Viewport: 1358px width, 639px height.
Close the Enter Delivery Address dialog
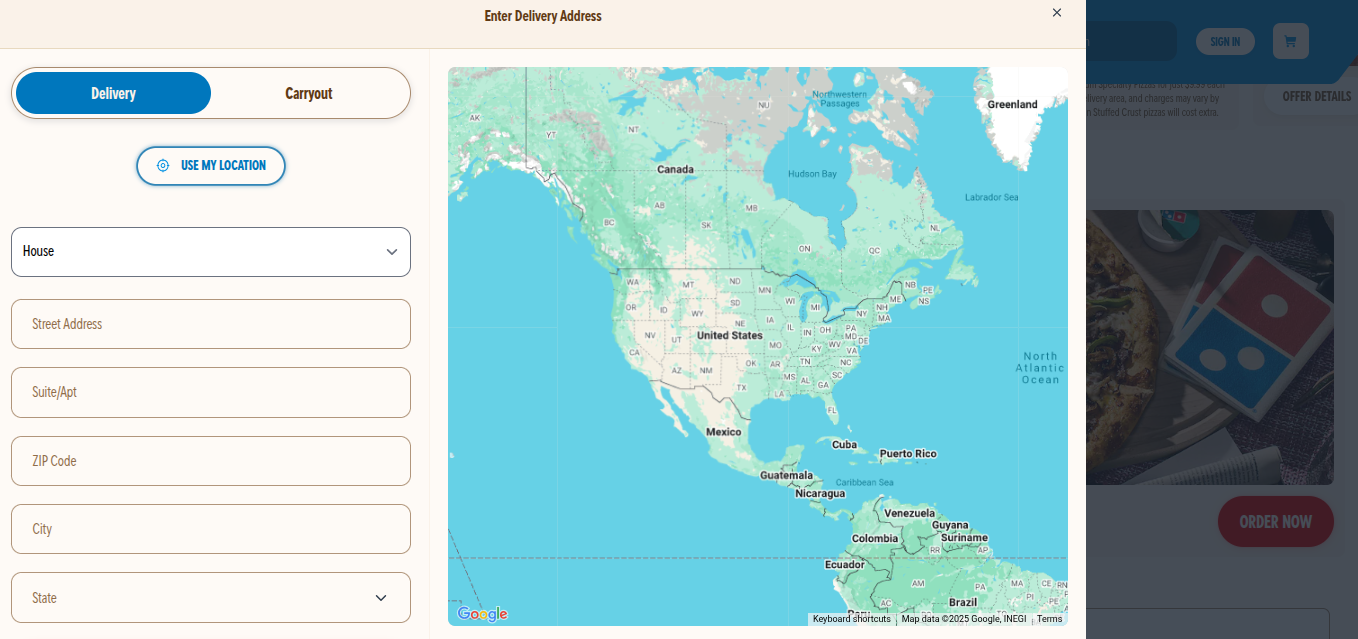[1057, 13]
